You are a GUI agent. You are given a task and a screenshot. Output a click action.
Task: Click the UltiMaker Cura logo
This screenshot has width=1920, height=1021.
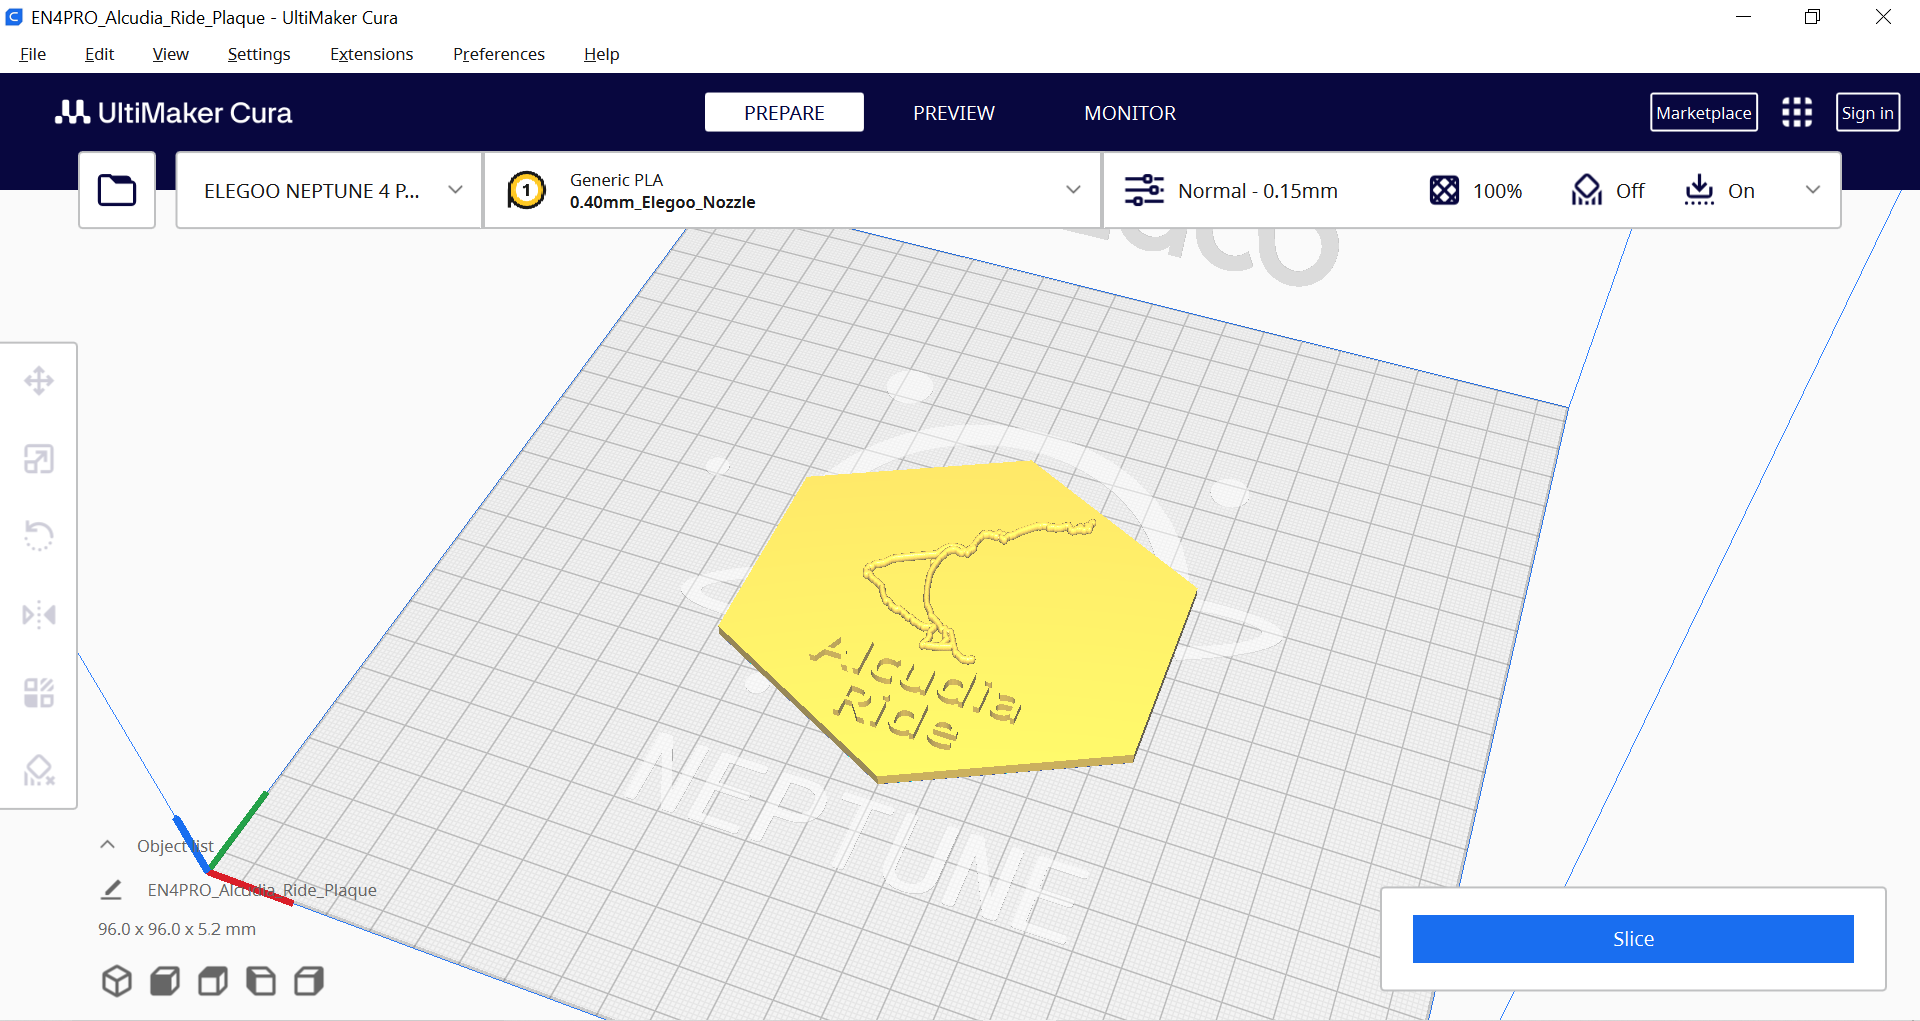[174, 113]
